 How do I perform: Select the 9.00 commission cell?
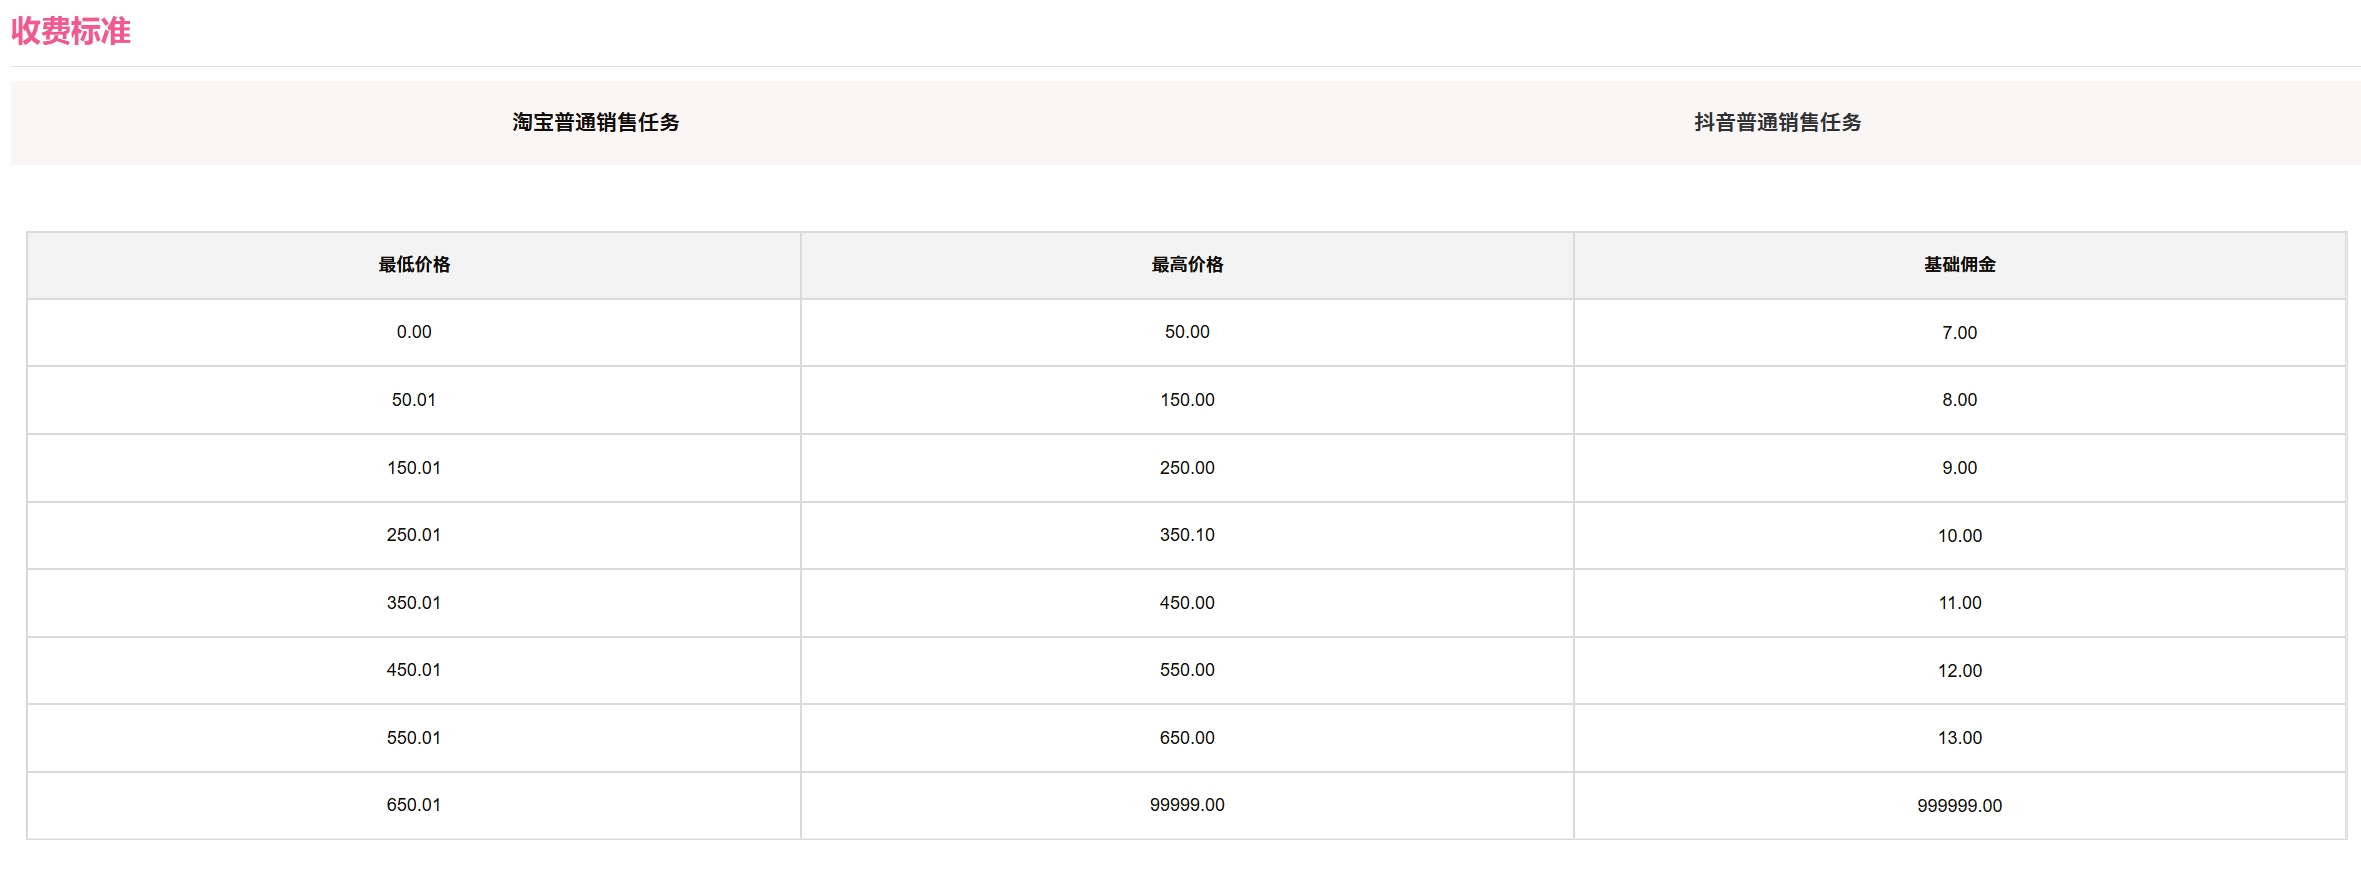[1959, 468]
